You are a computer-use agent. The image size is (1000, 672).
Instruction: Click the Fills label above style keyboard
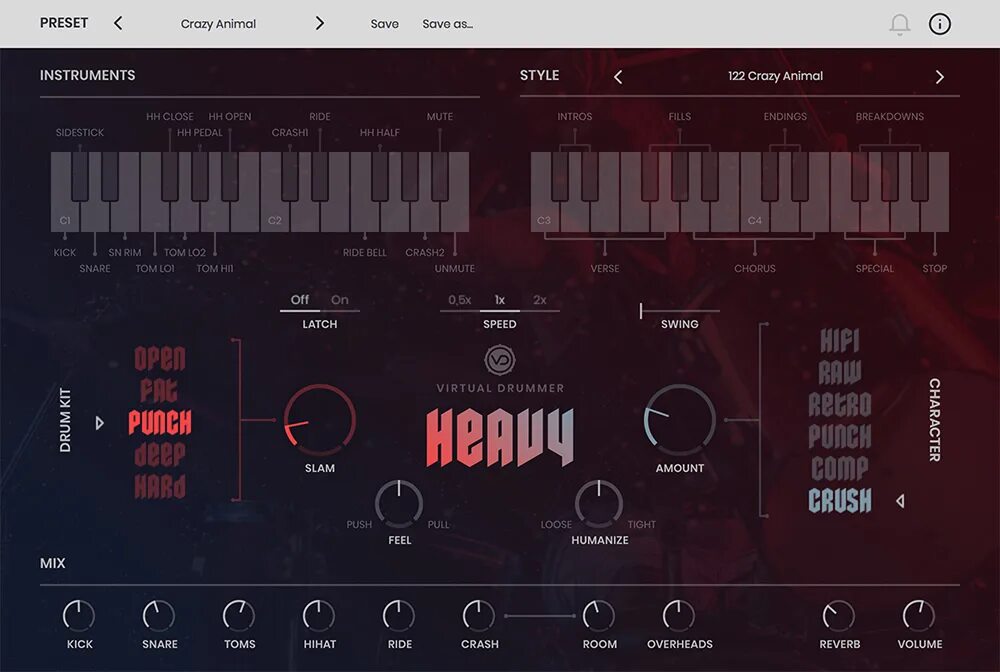[x=680, y=117]
